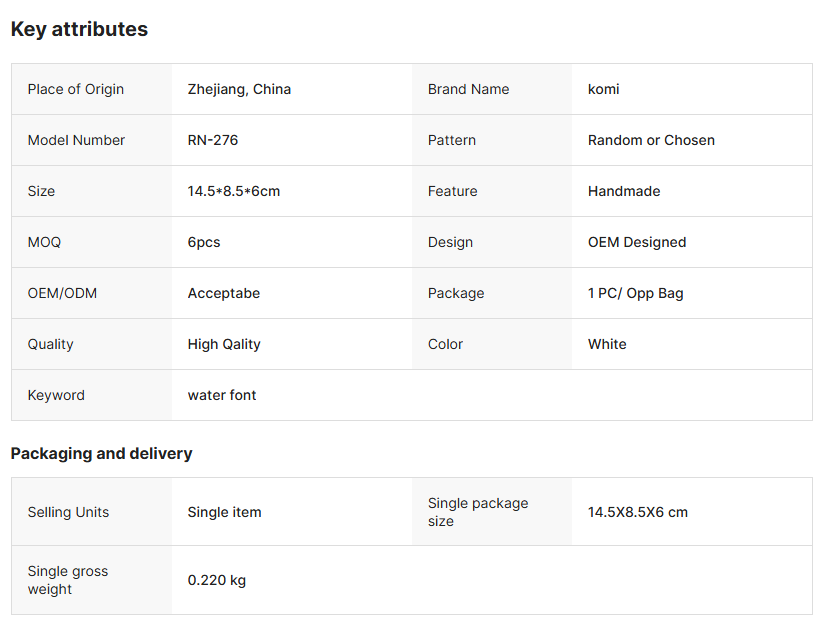The height and width of the screenshot is (627, 819).
Task: Click the 6pcs MOQ value
Action: [x=204, y=242]
